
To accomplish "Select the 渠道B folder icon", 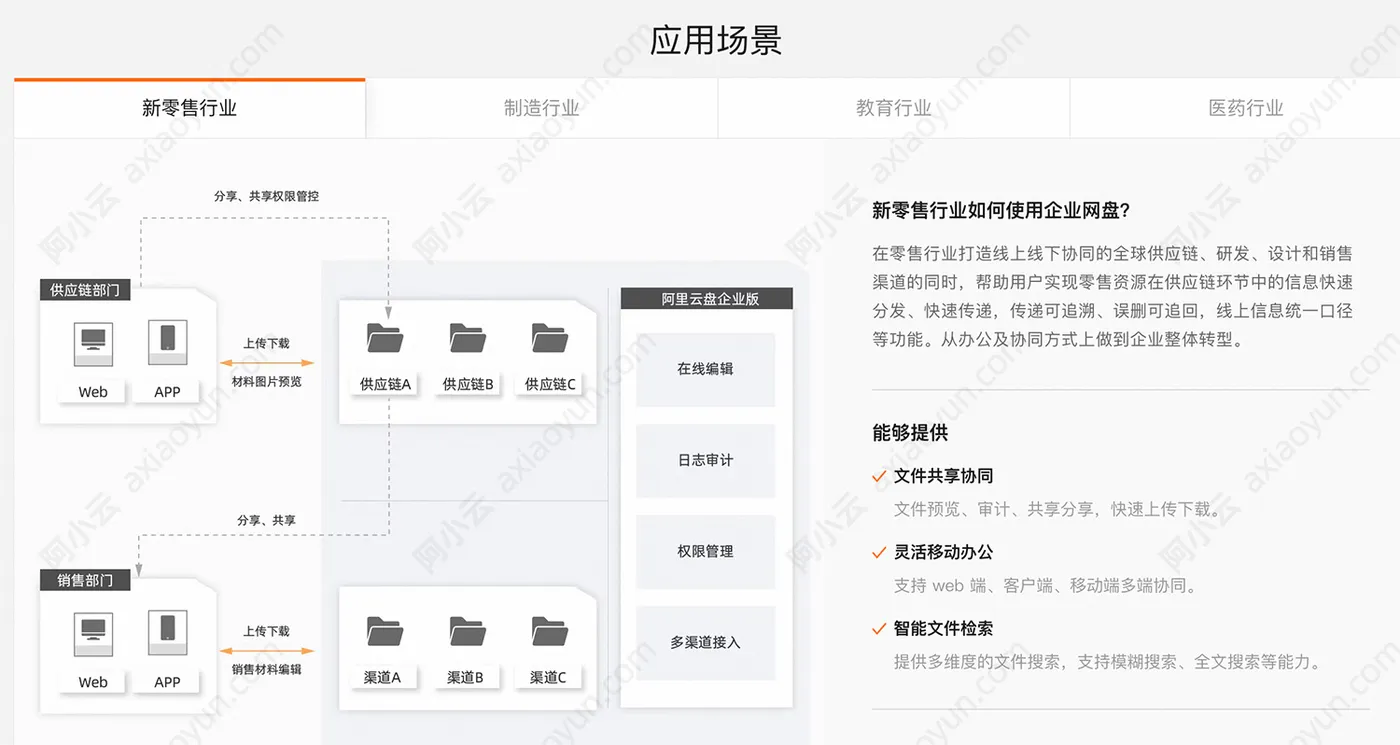I will [466, 633].
